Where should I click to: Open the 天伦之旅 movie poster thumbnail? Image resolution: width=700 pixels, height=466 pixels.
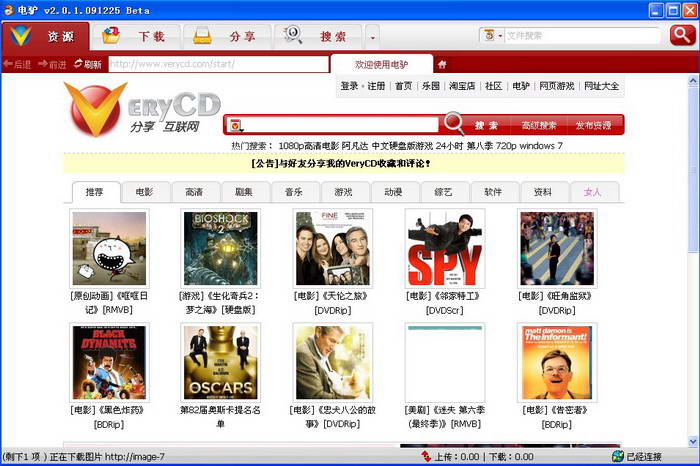click(x=333, y=248)
